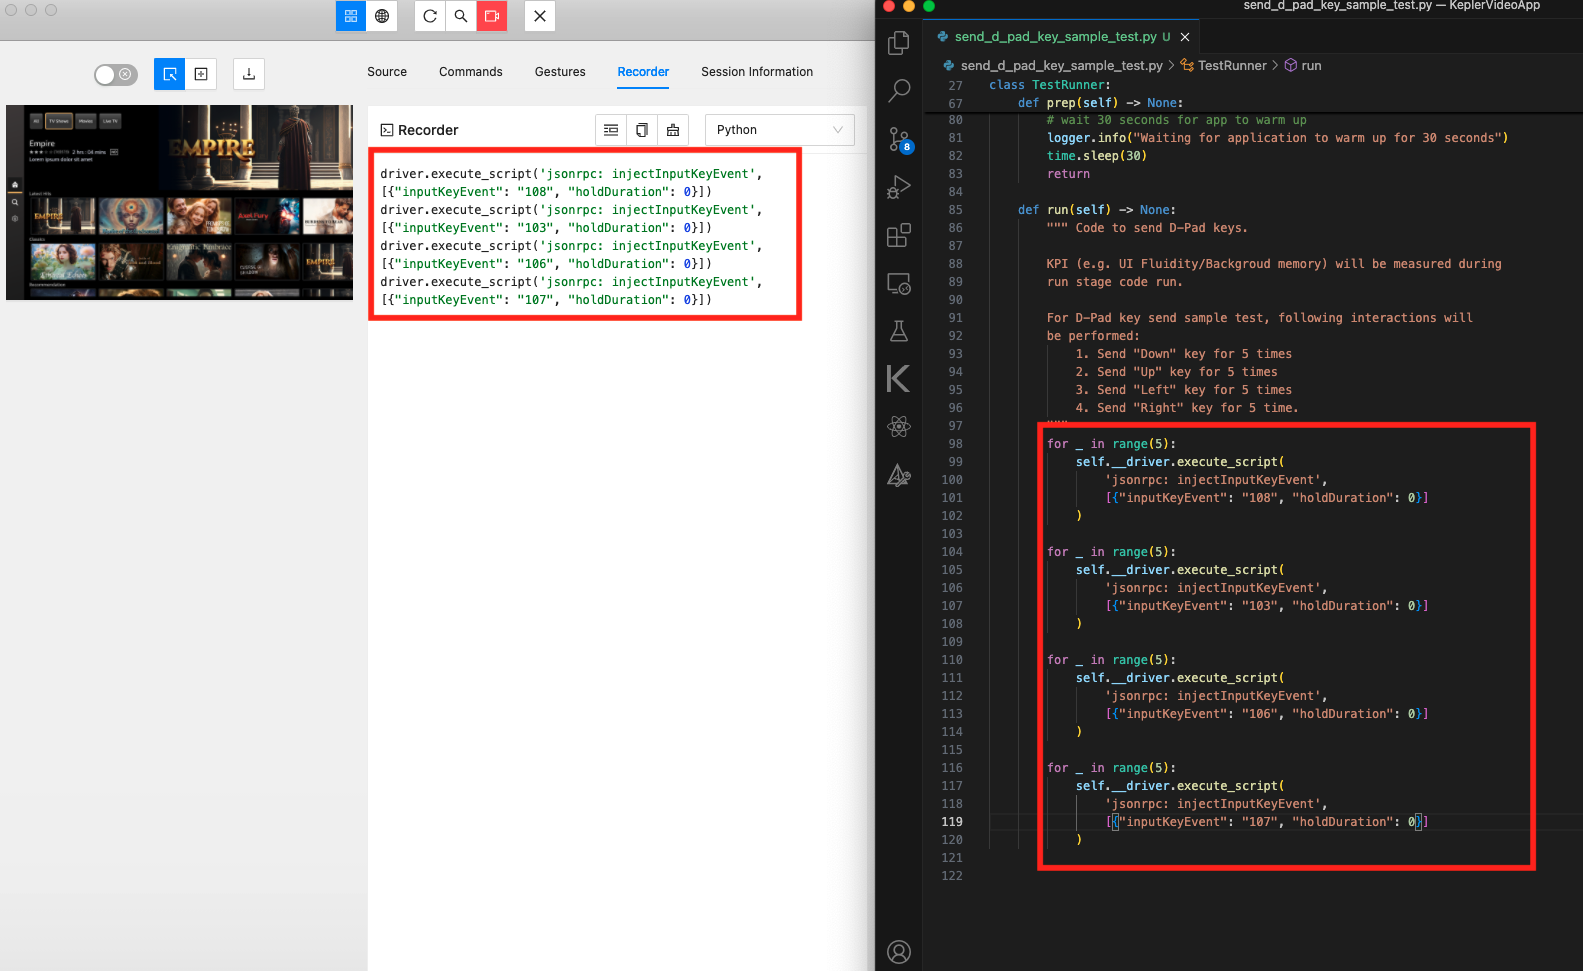Enable the tap by coordinates mode button
The image size is (1583, 971).
(x=201, y=74)
